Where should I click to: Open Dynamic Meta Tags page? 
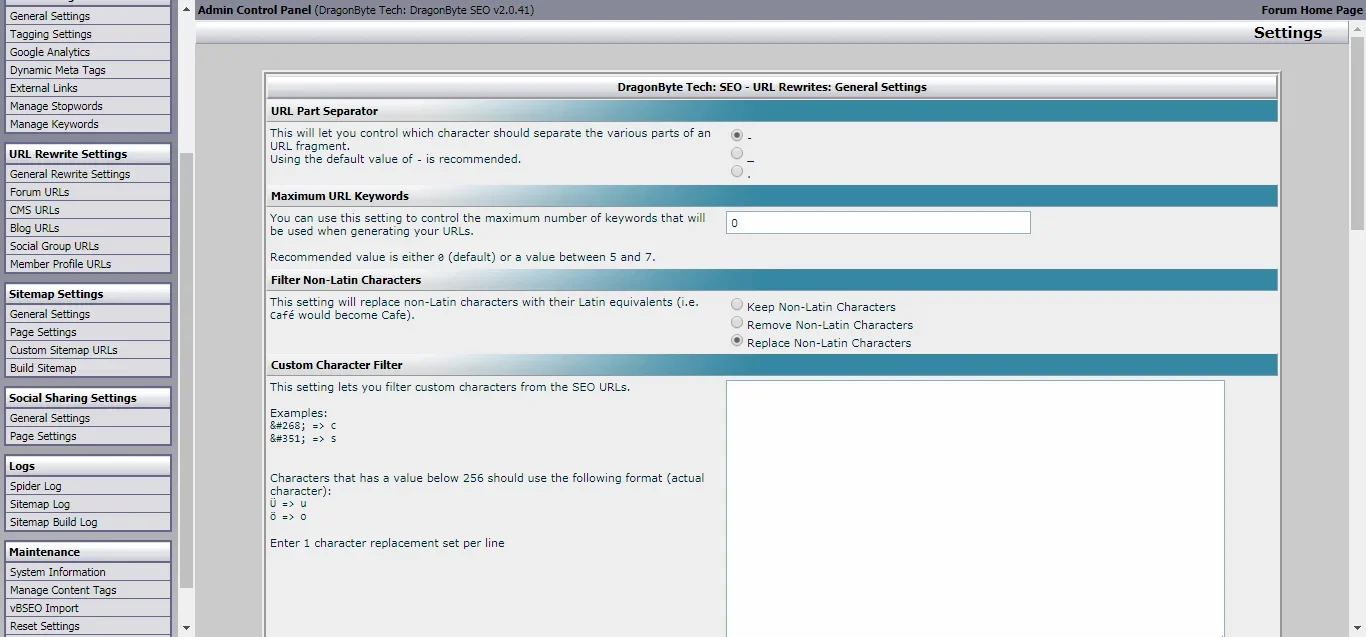[x=87, y=70]
